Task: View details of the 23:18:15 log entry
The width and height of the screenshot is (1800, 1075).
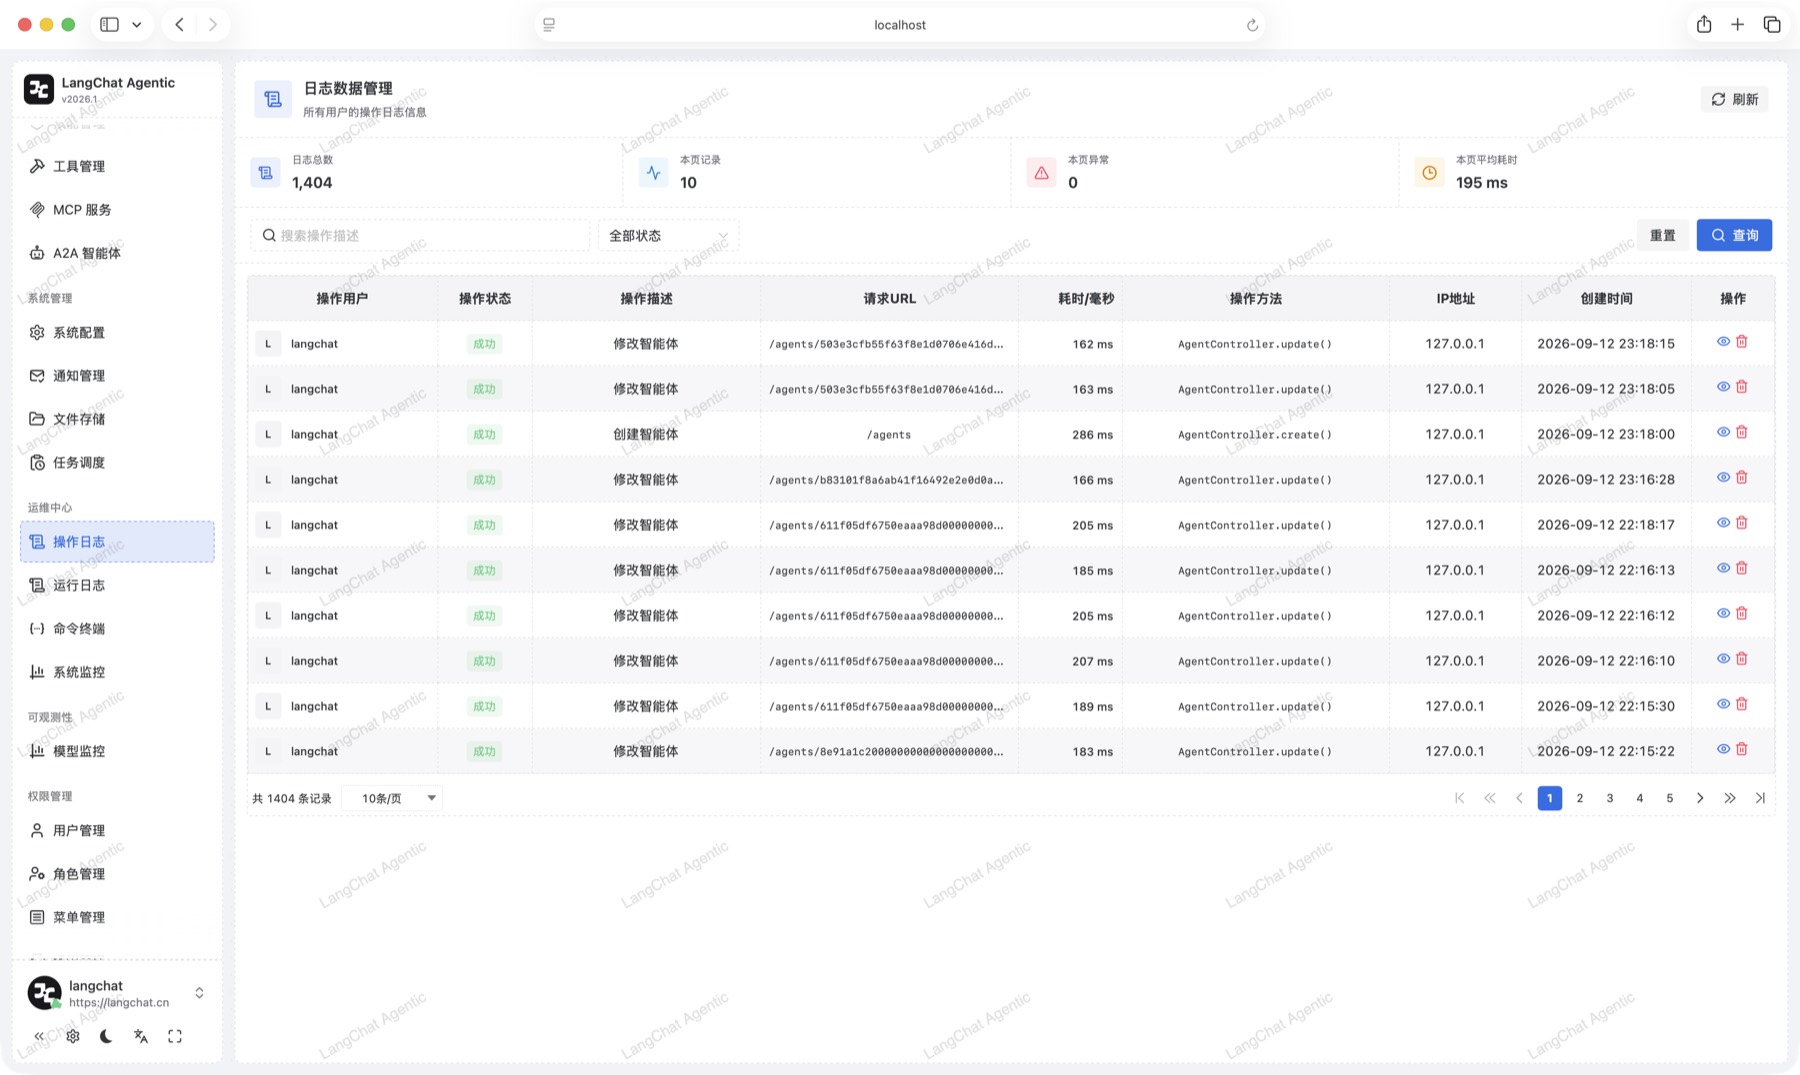Action: pos(1723,342)
